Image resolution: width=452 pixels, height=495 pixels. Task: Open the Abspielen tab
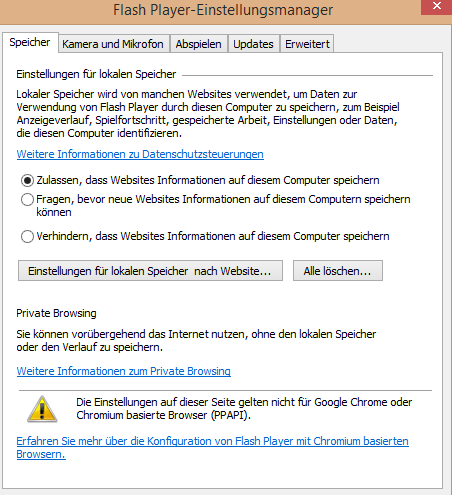pos(199,44)
